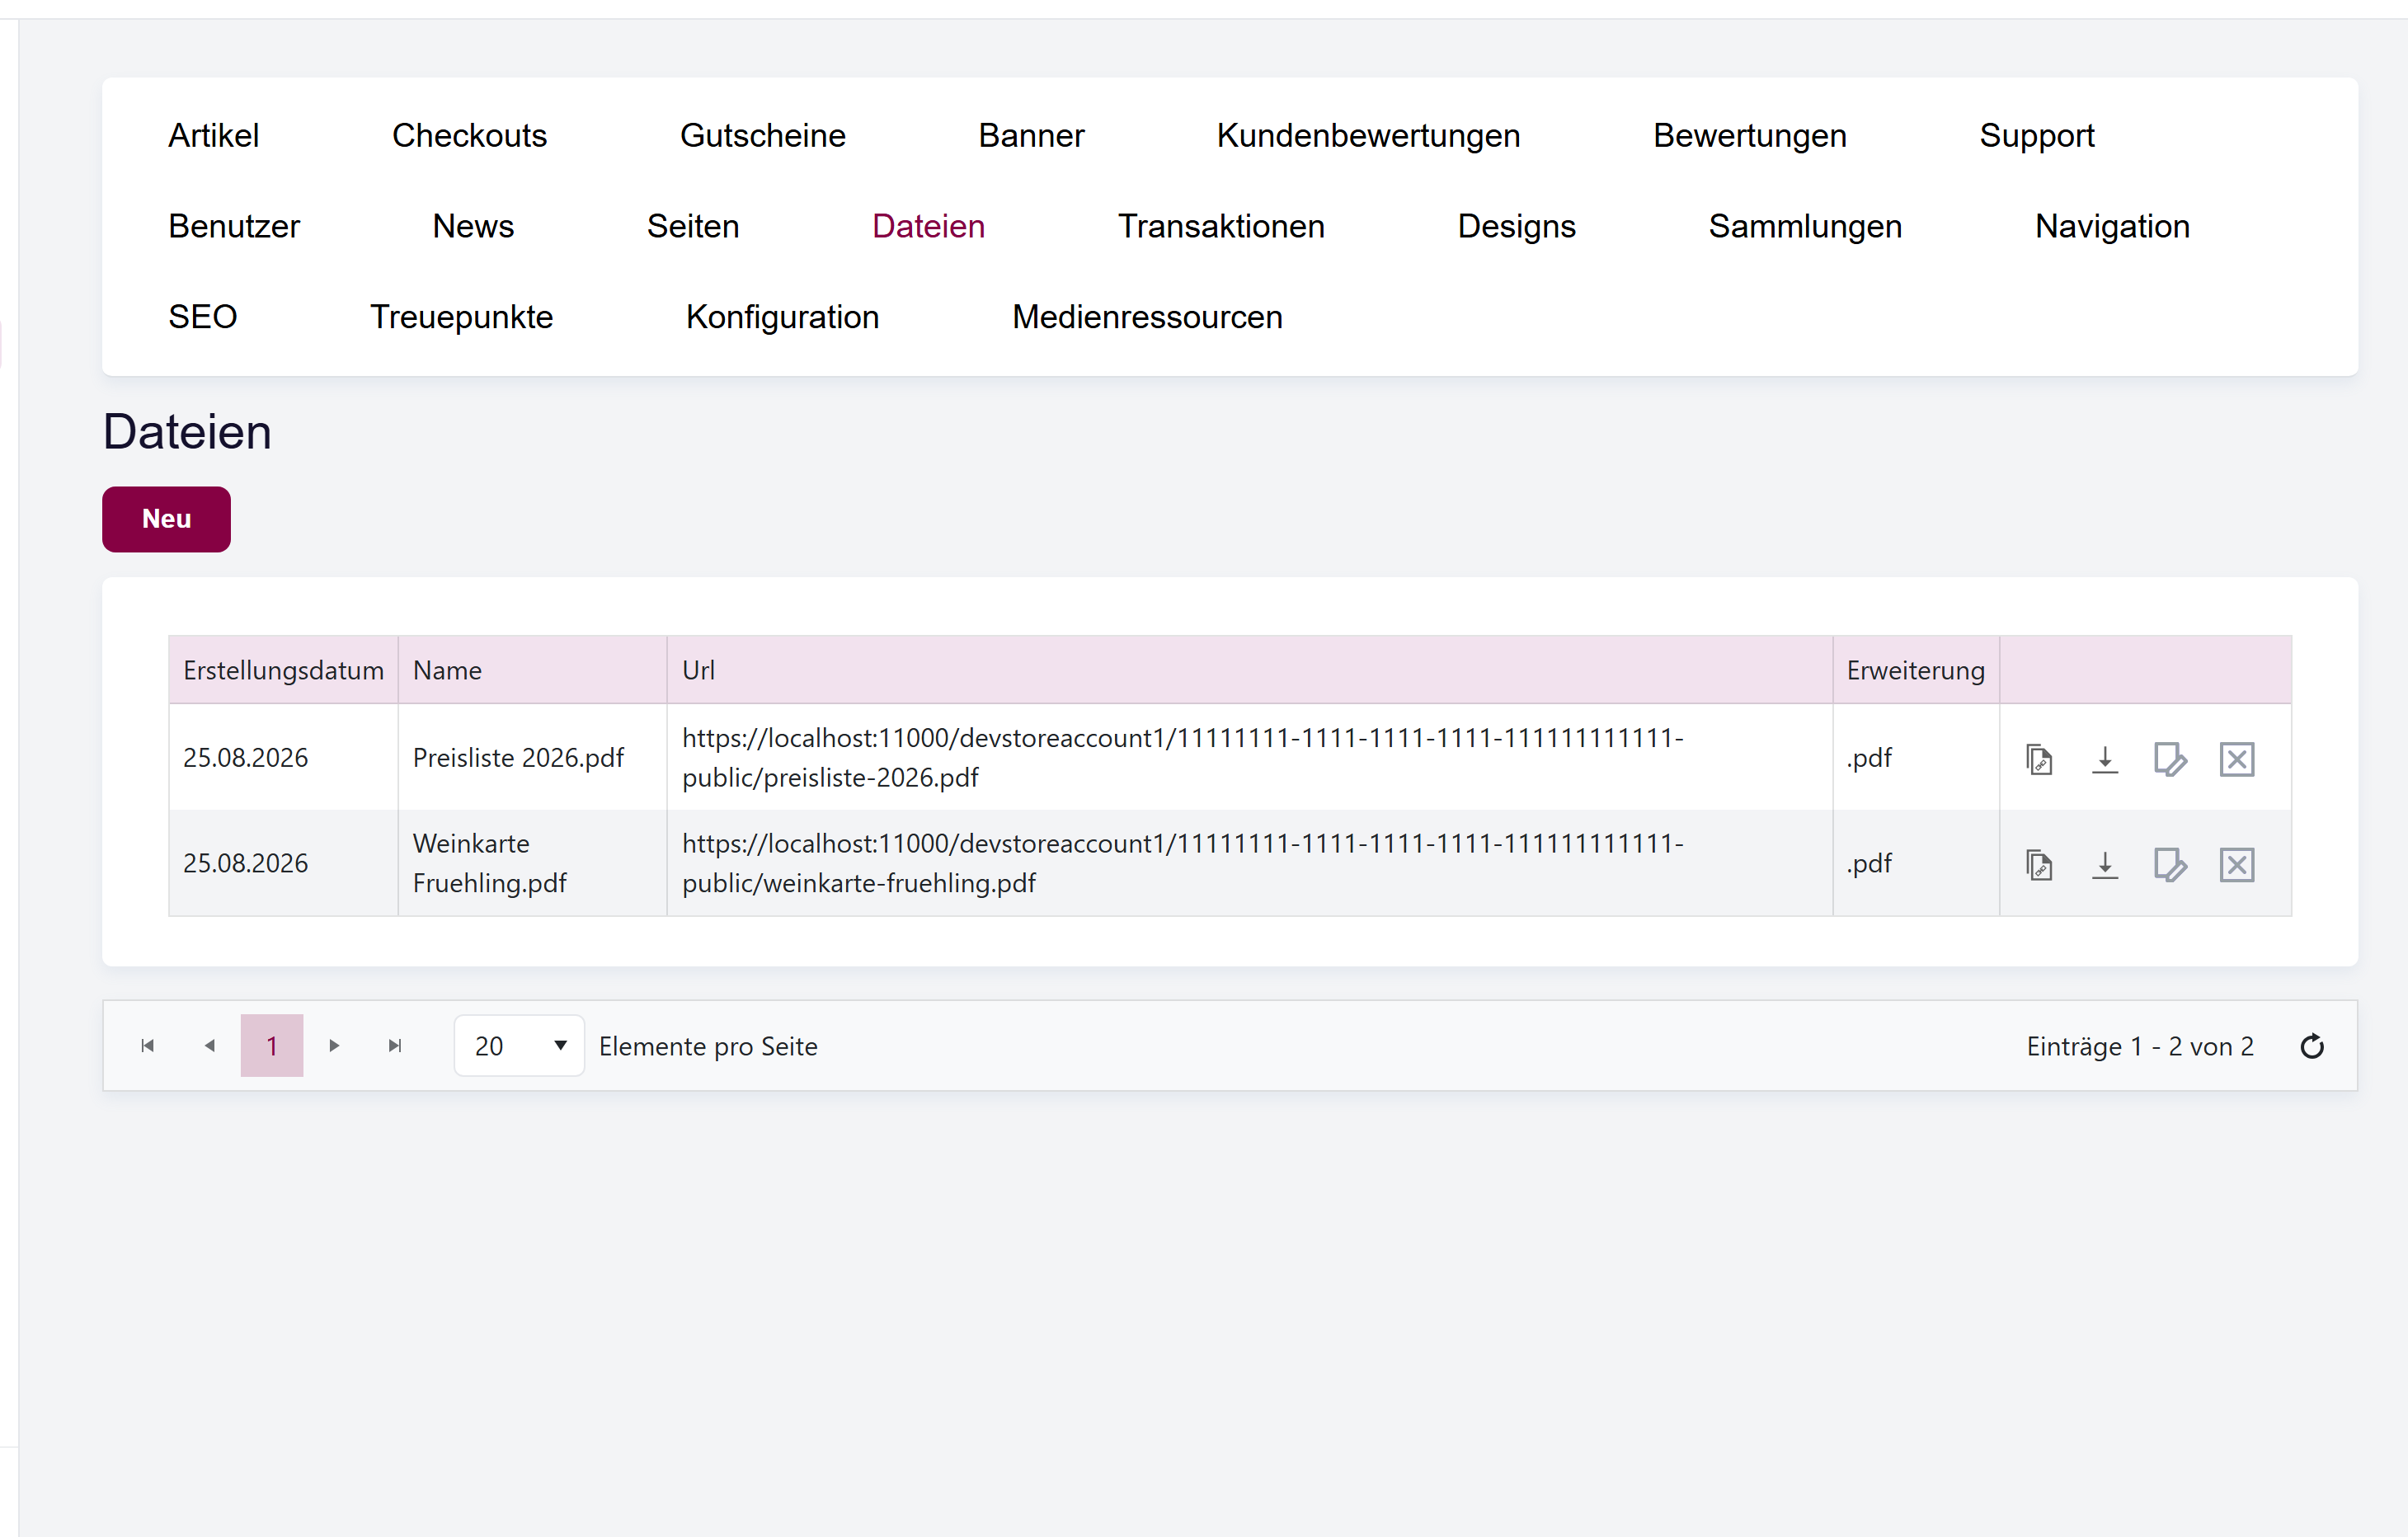Click .pdf extension in Preisliste row
Viewport: 2408px width, 1537px height.
(x=1869, y=758)
